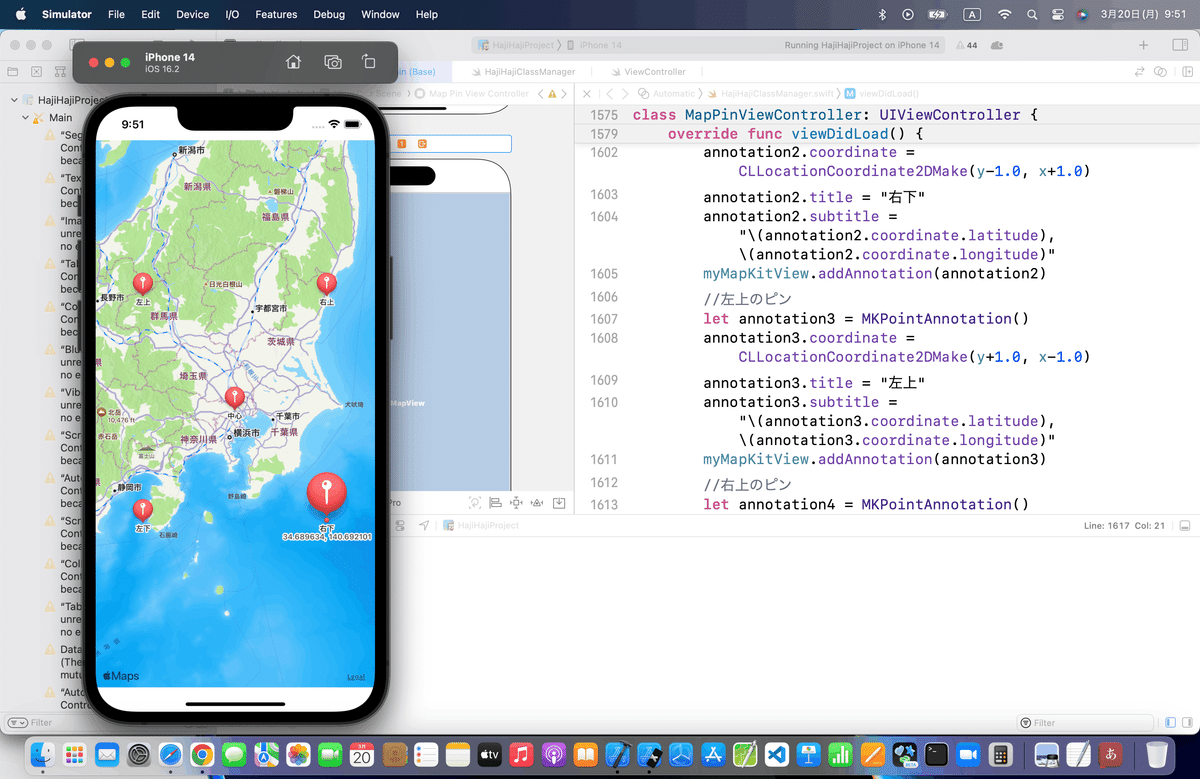Viewport: 1200px width, 779px height.
Task: Click the //左上のピン comment line
Action: [x=747, y=299]
